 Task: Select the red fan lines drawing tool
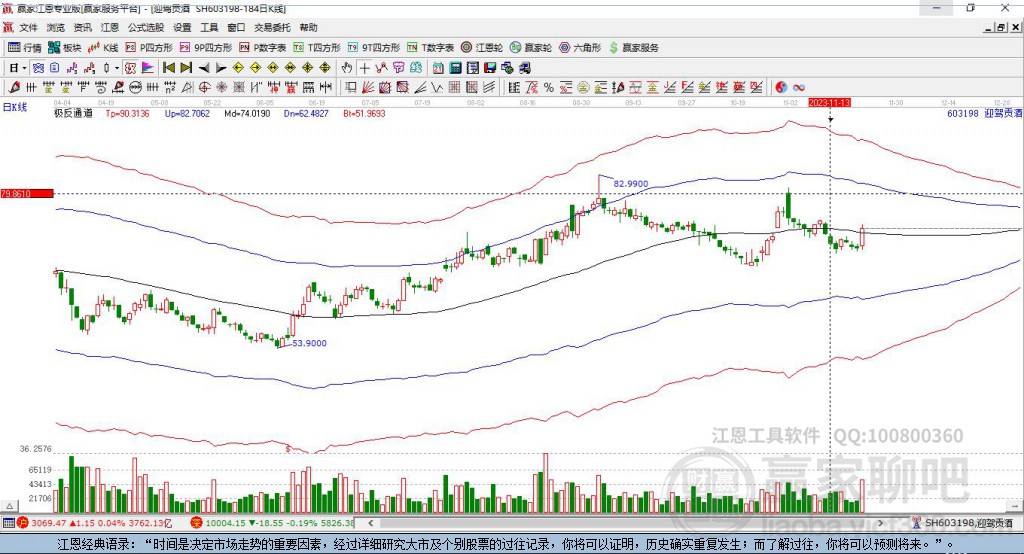pyautogui.click(x=368, y=88)
